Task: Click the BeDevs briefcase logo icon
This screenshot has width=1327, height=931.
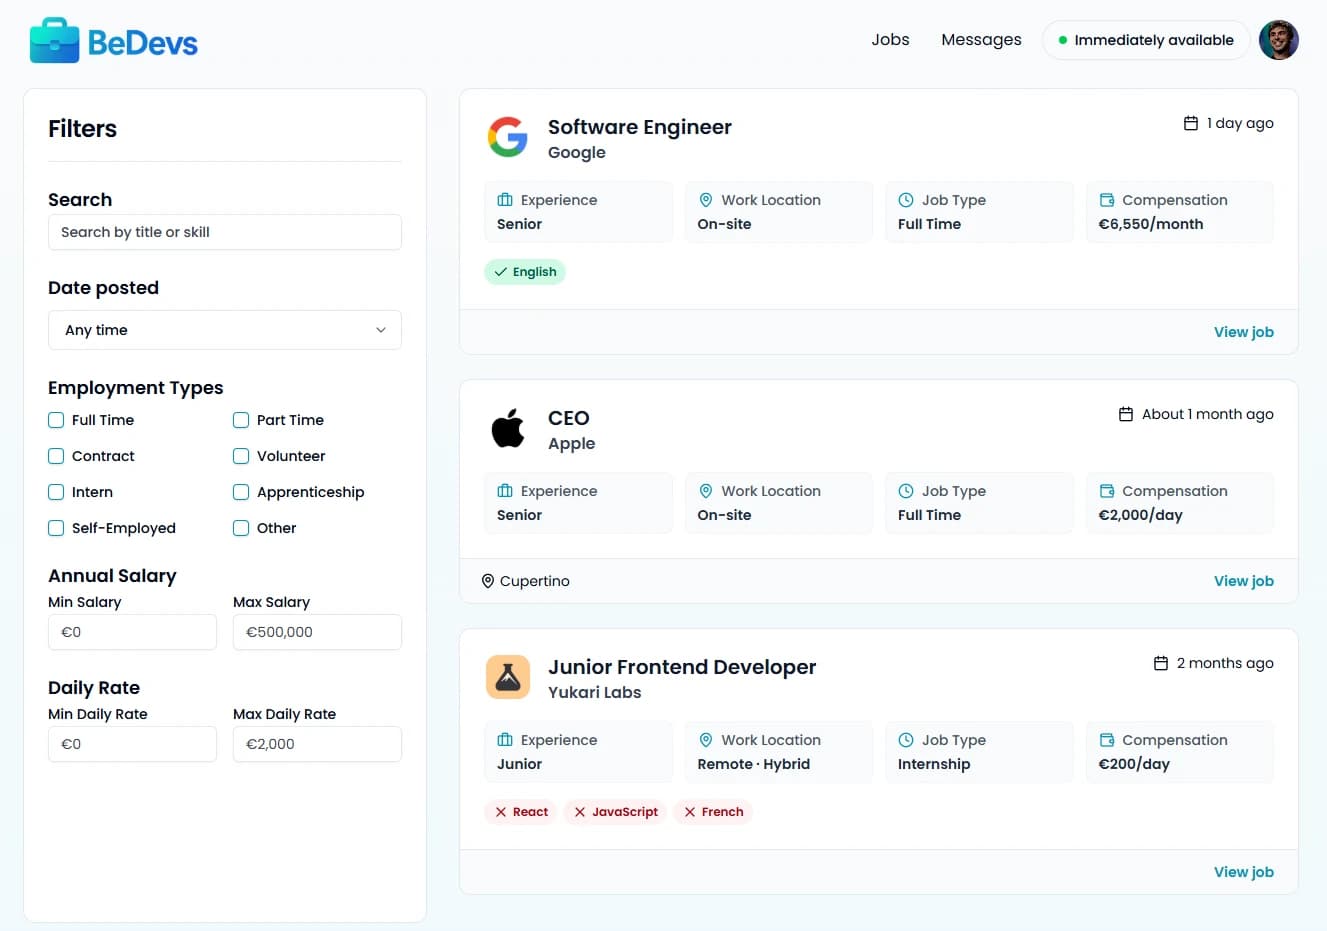Action: [54, 41]
